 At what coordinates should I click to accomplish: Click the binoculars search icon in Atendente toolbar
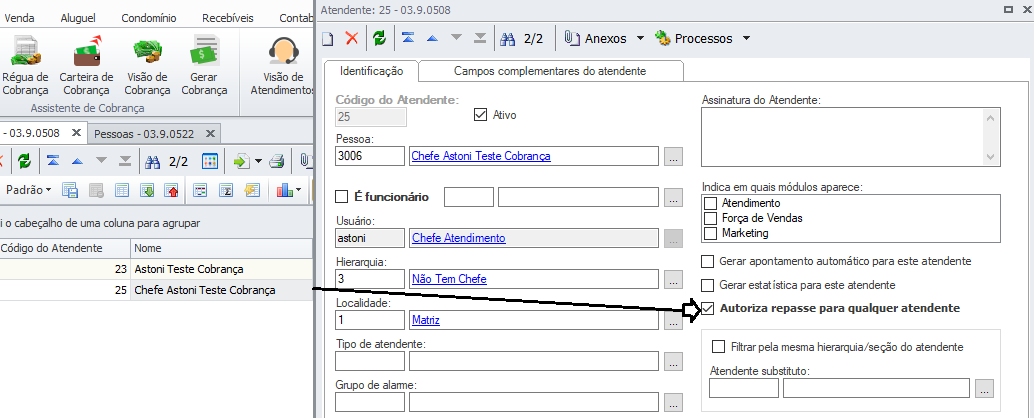[x=507, y=38]
